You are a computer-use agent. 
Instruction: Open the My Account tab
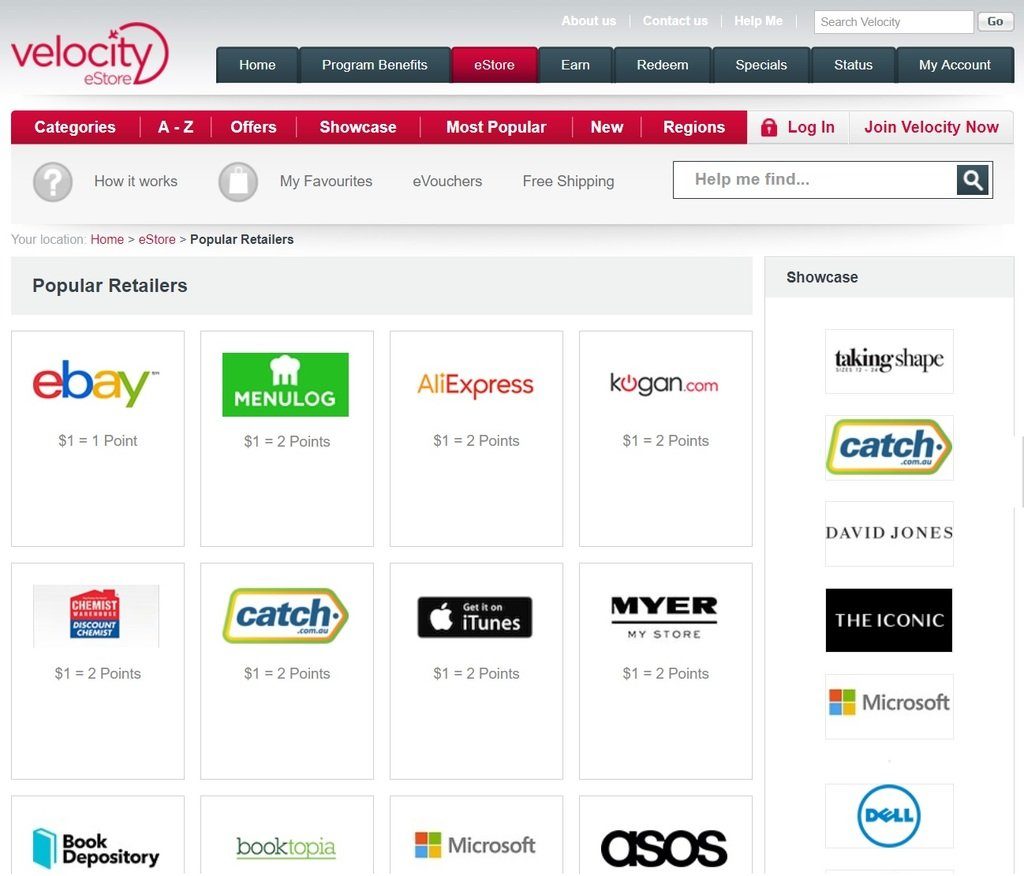955,65
